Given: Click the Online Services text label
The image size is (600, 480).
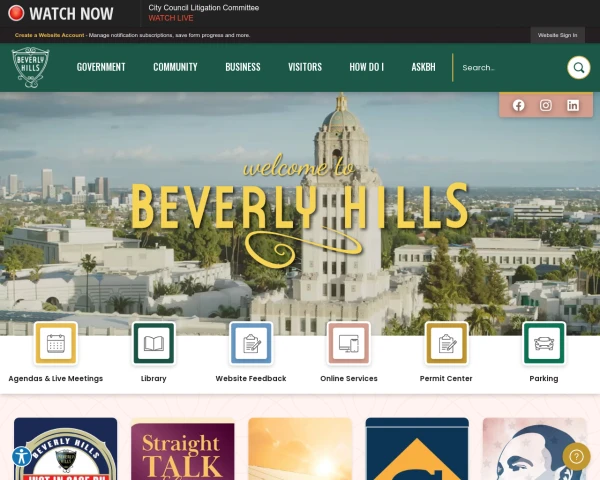Looking at the screenshot, I should (x=349, y=379).
